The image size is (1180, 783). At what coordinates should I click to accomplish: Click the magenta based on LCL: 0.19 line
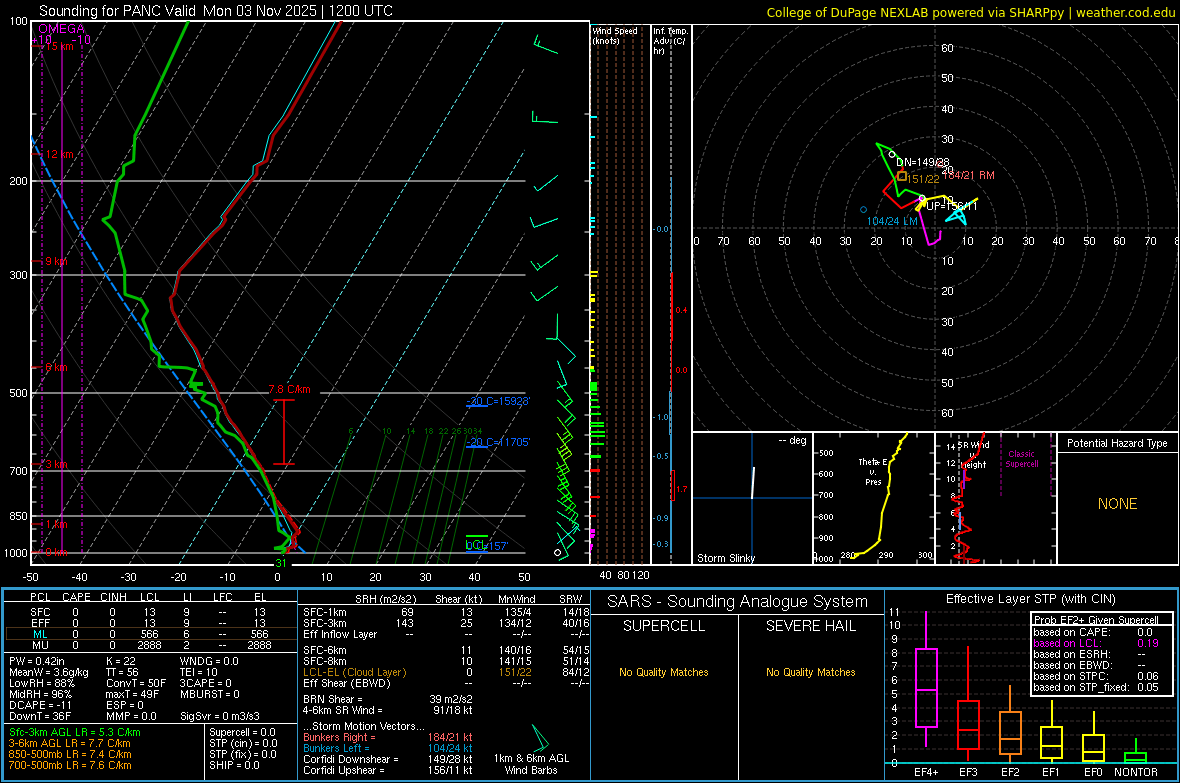[1096, 643]
